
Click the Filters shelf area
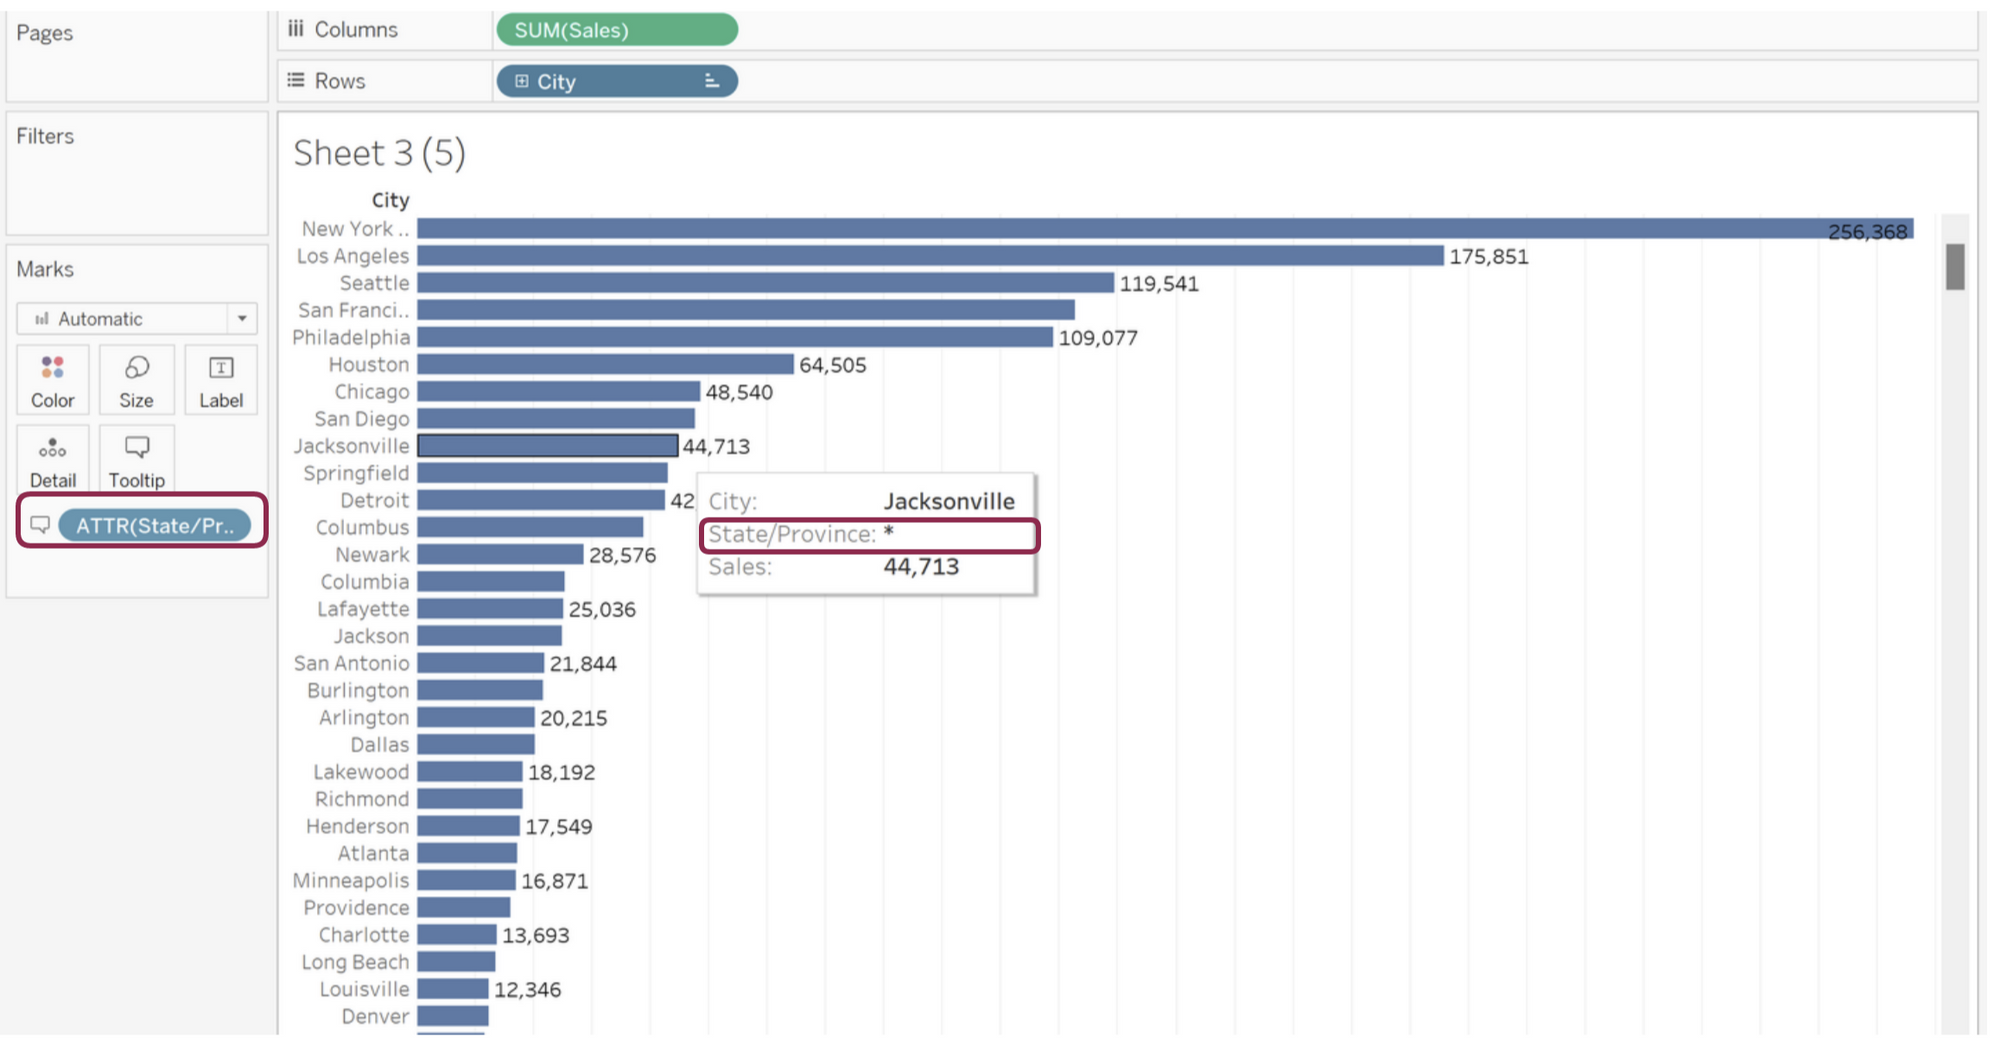click(136, 175)
